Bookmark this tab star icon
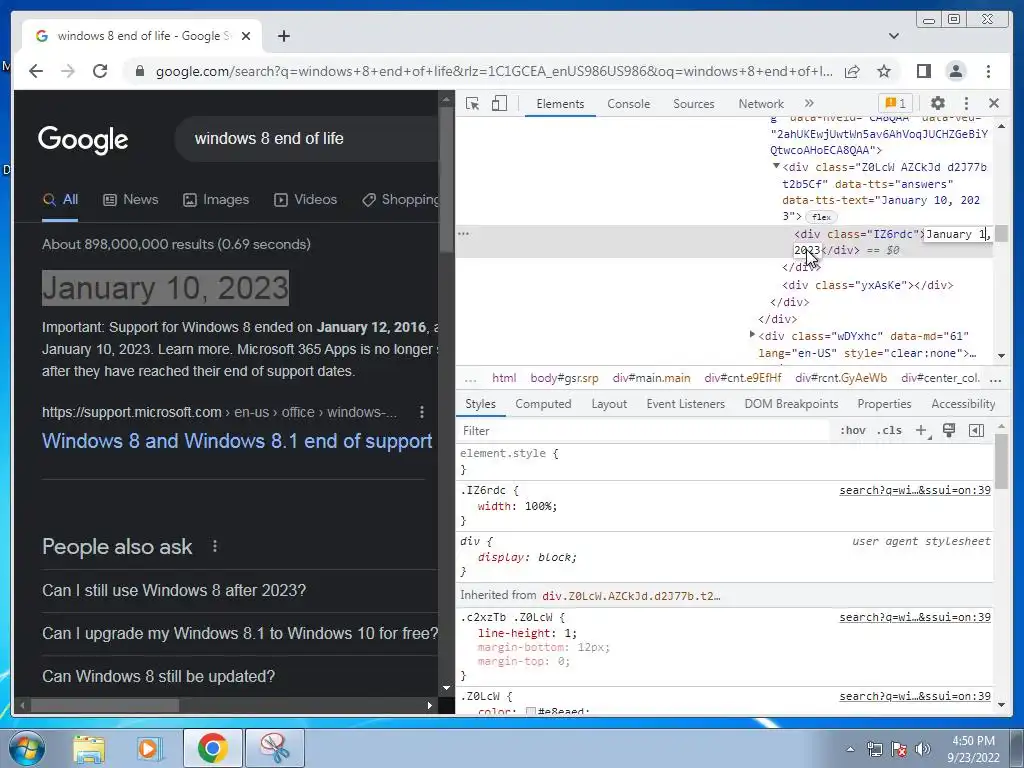Image resolution: width=1024 pixels, height=768 pixels. point(884,71)
